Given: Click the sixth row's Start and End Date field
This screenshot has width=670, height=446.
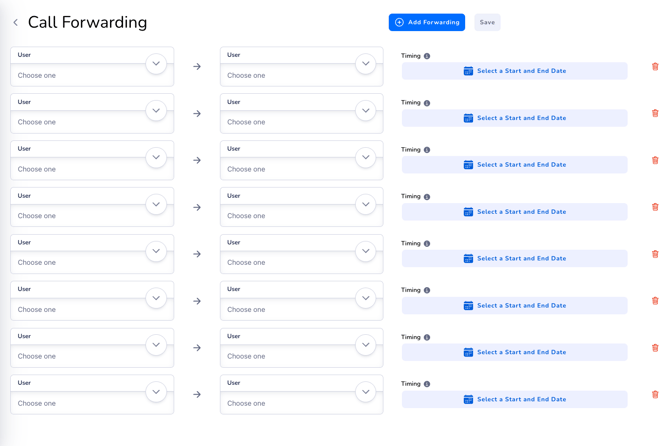Looking at the screenshot, I should click(515, 306).
